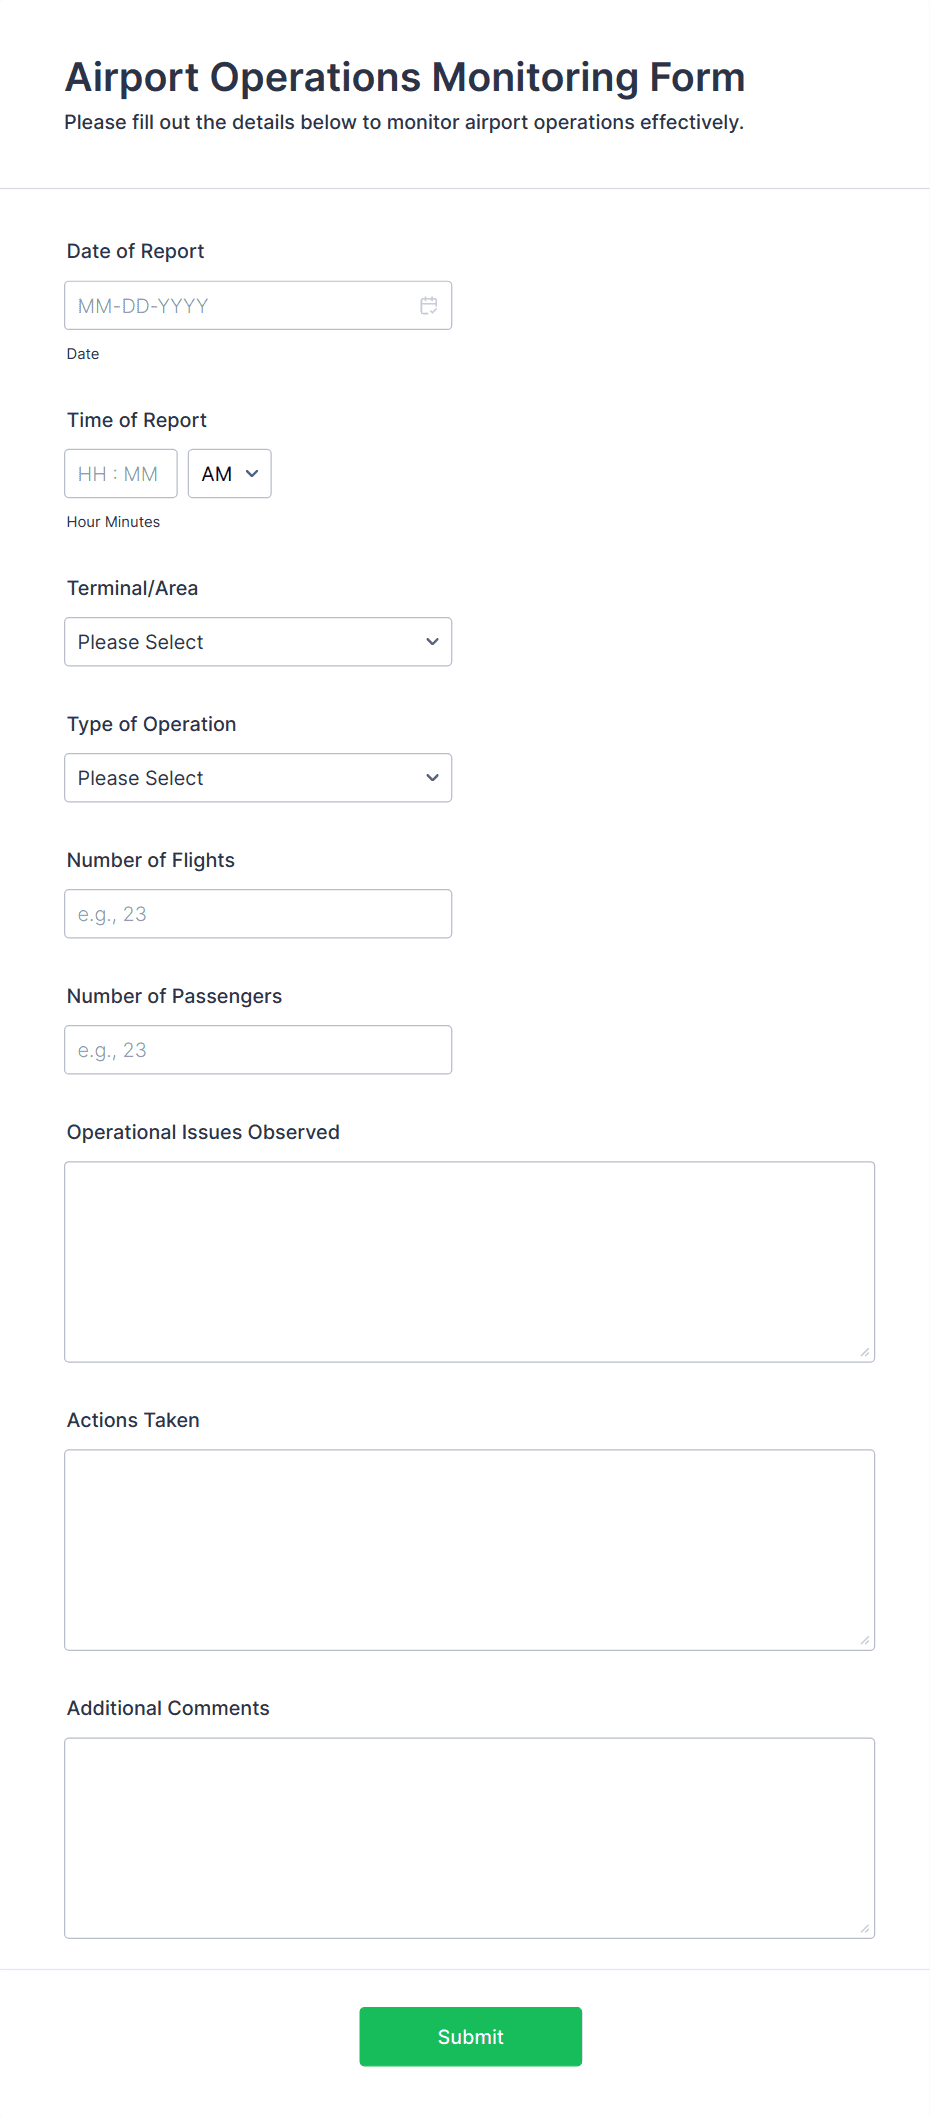
Task: Click the calendar icon in Date field
Action: coord(429,306)
